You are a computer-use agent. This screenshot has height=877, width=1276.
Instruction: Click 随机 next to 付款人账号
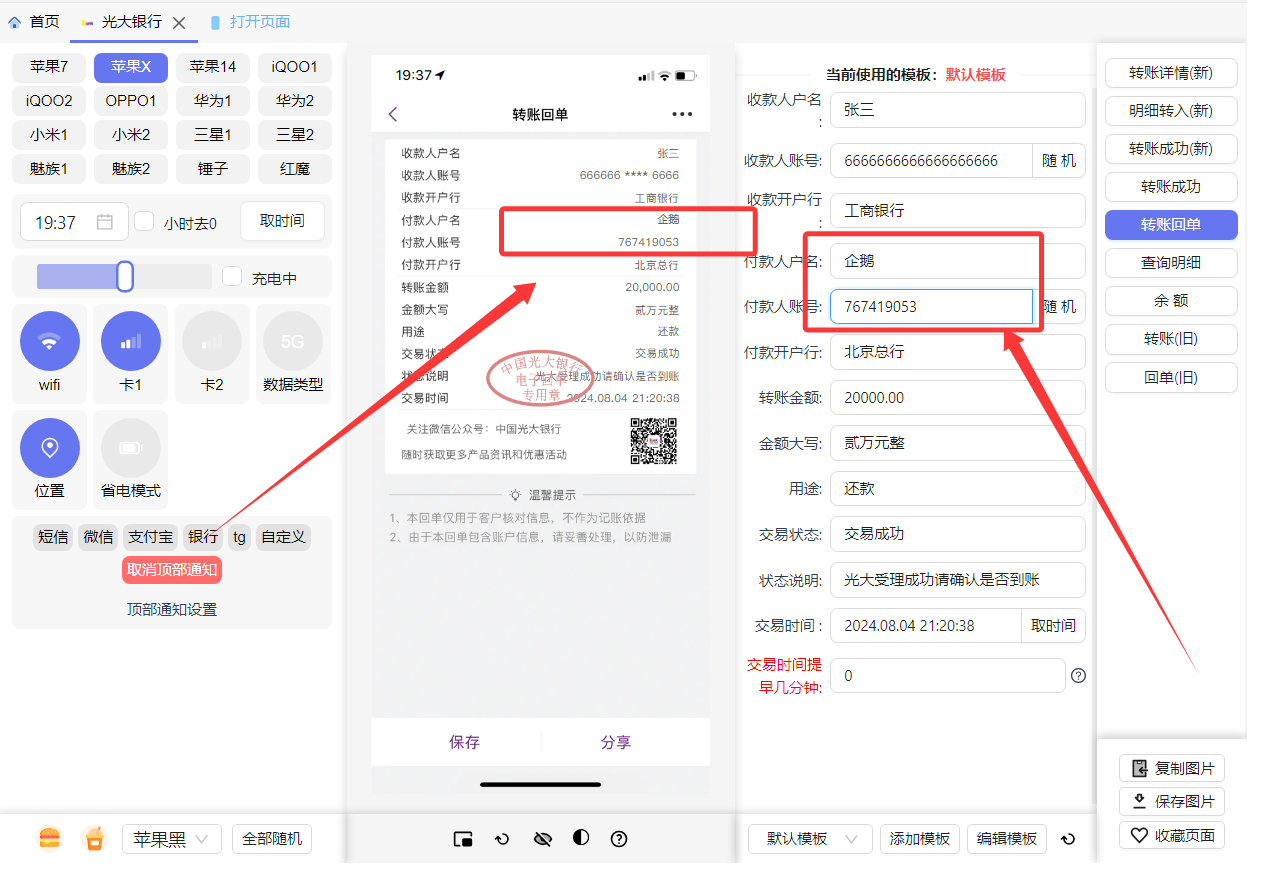click(x=1059, y=306)
